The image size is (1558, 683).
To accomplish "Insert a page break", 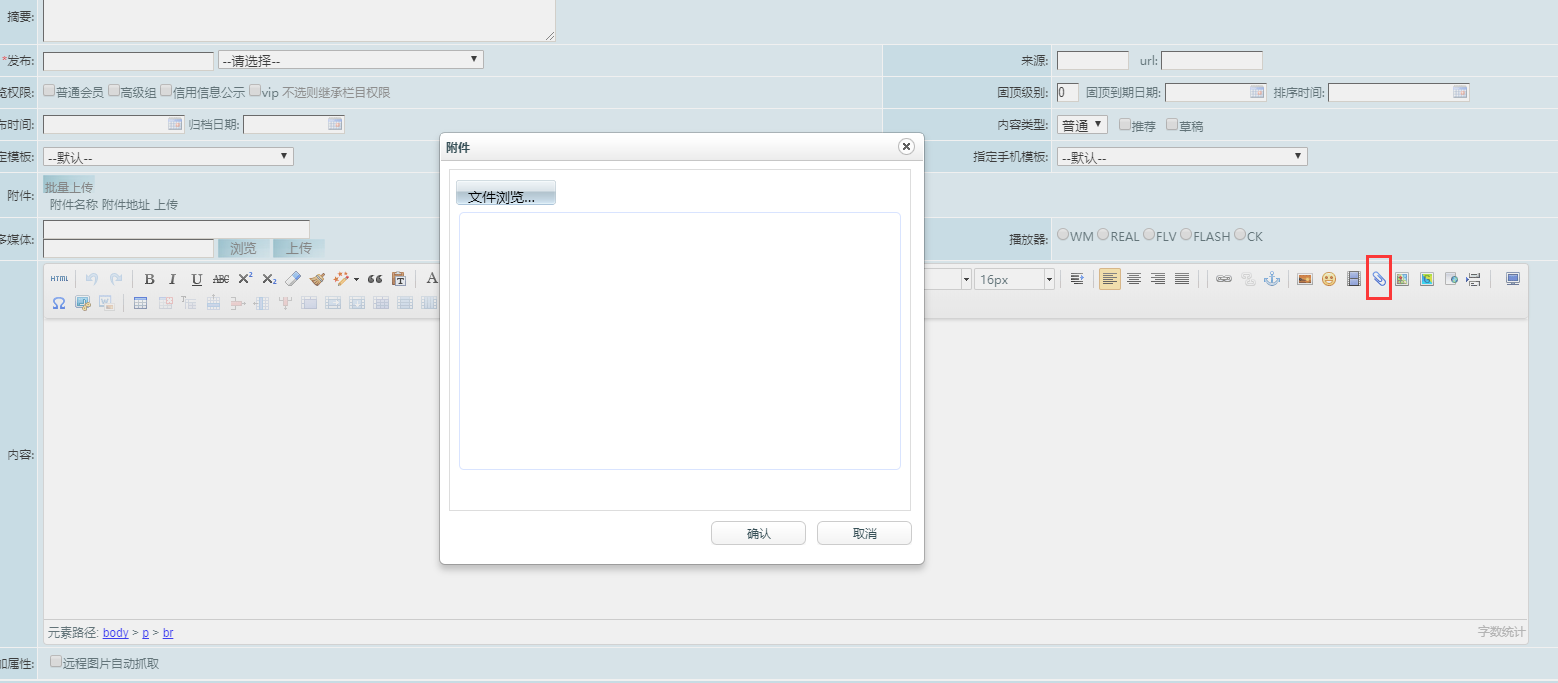I will coord(1474,279).
